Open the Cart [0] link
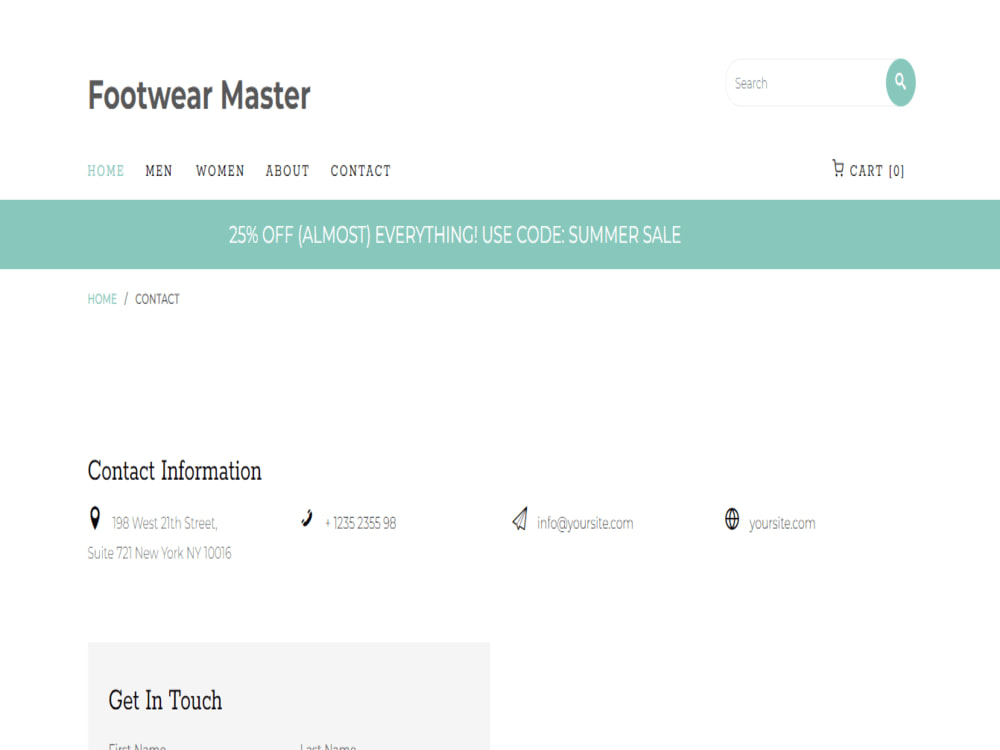1000x750 pixels. (x=868, y=170)
